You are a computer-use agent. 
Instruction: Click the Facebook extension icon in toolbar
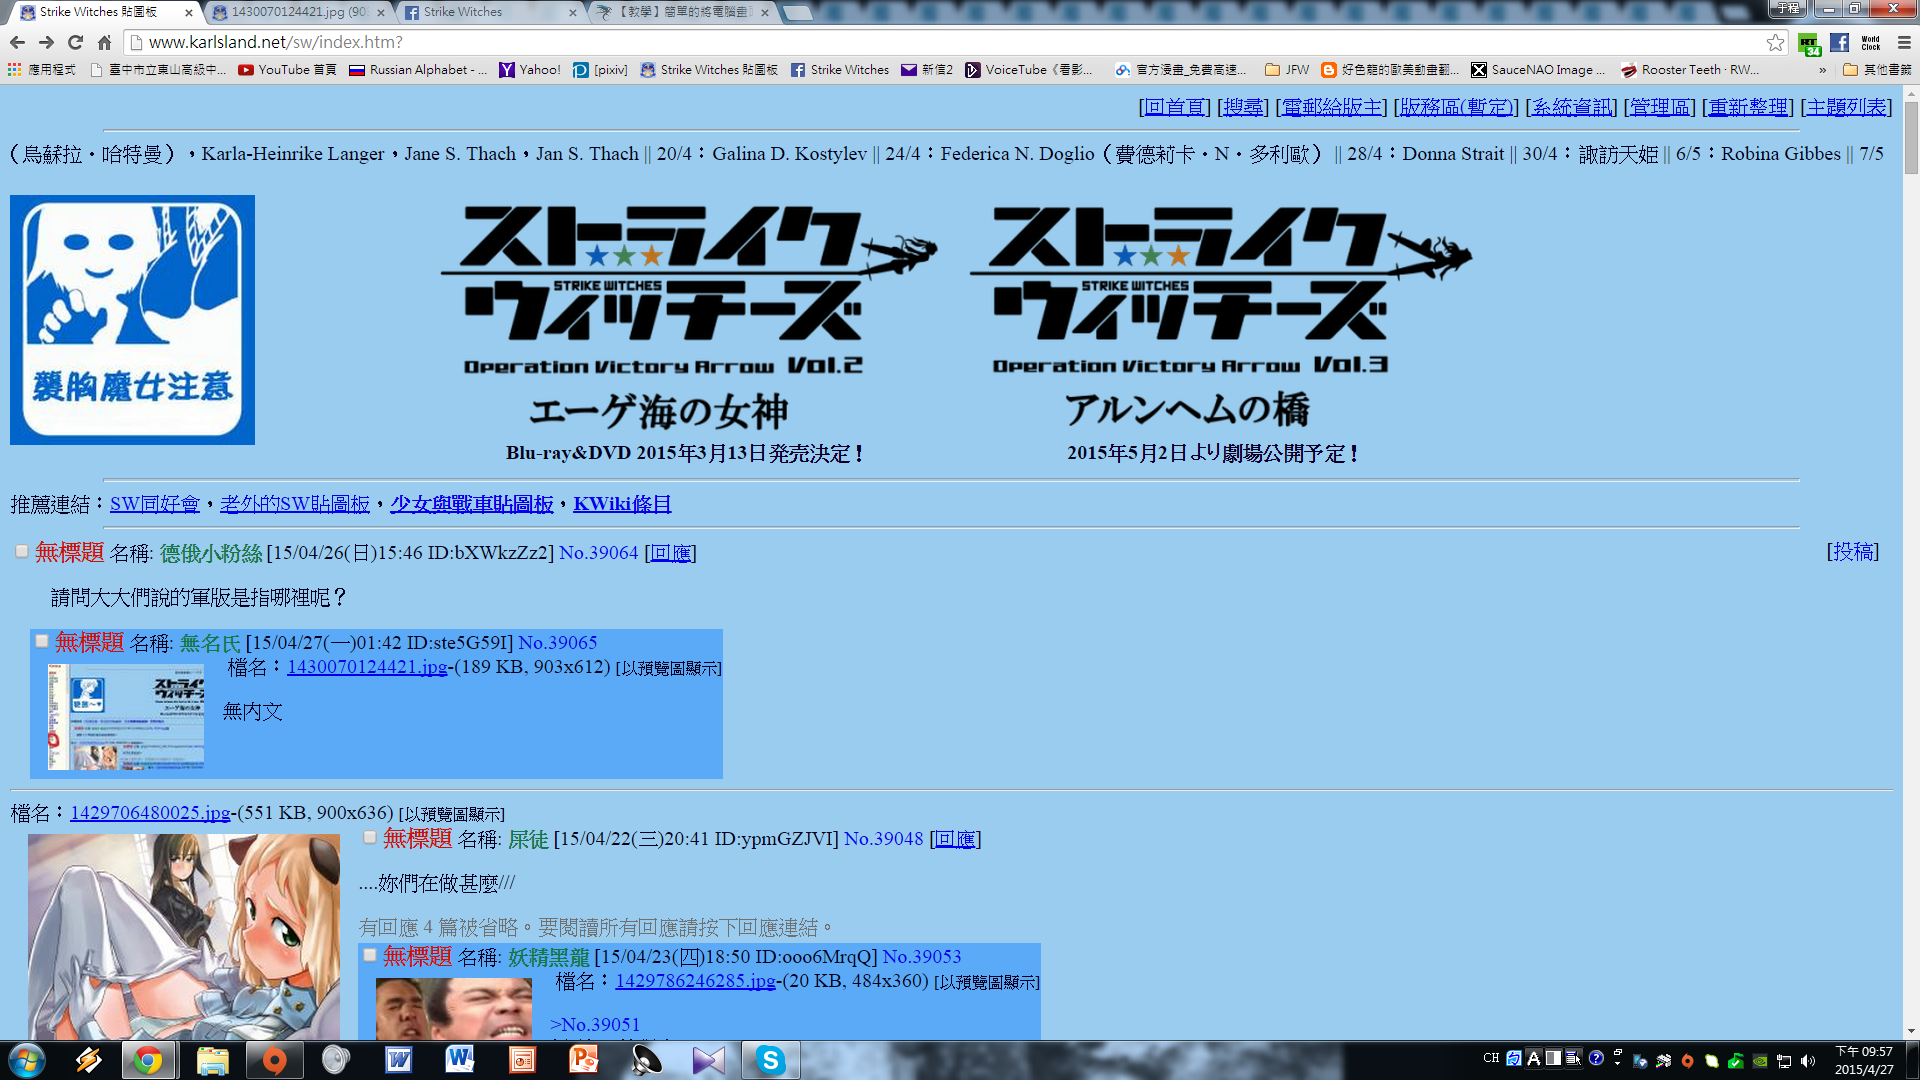[1840, 42]
